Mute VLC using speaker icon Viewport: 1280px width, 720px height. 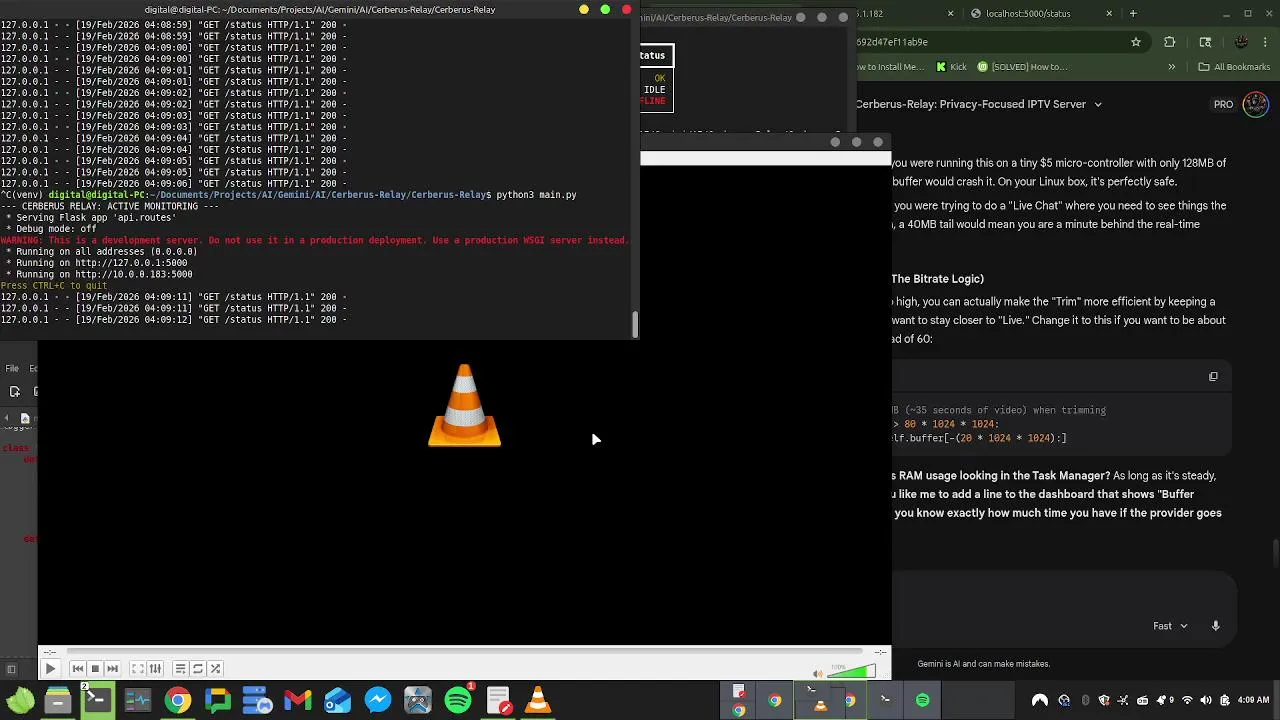pyautogui.click(x=818, y=673)
